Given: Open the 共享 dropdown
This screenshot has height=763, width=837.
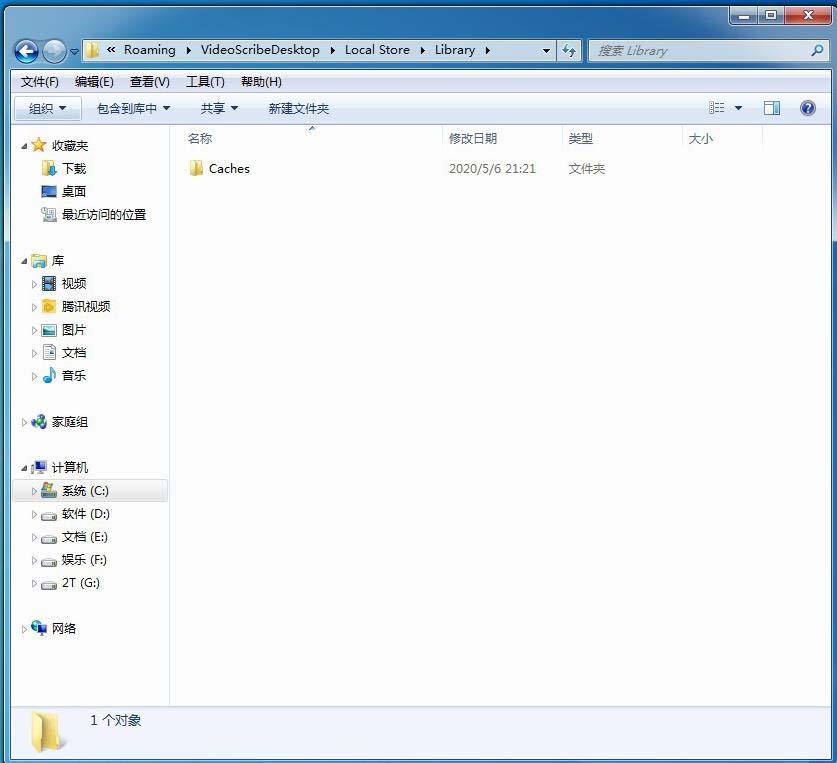Looking at the screenshot, I should [219, 108].
